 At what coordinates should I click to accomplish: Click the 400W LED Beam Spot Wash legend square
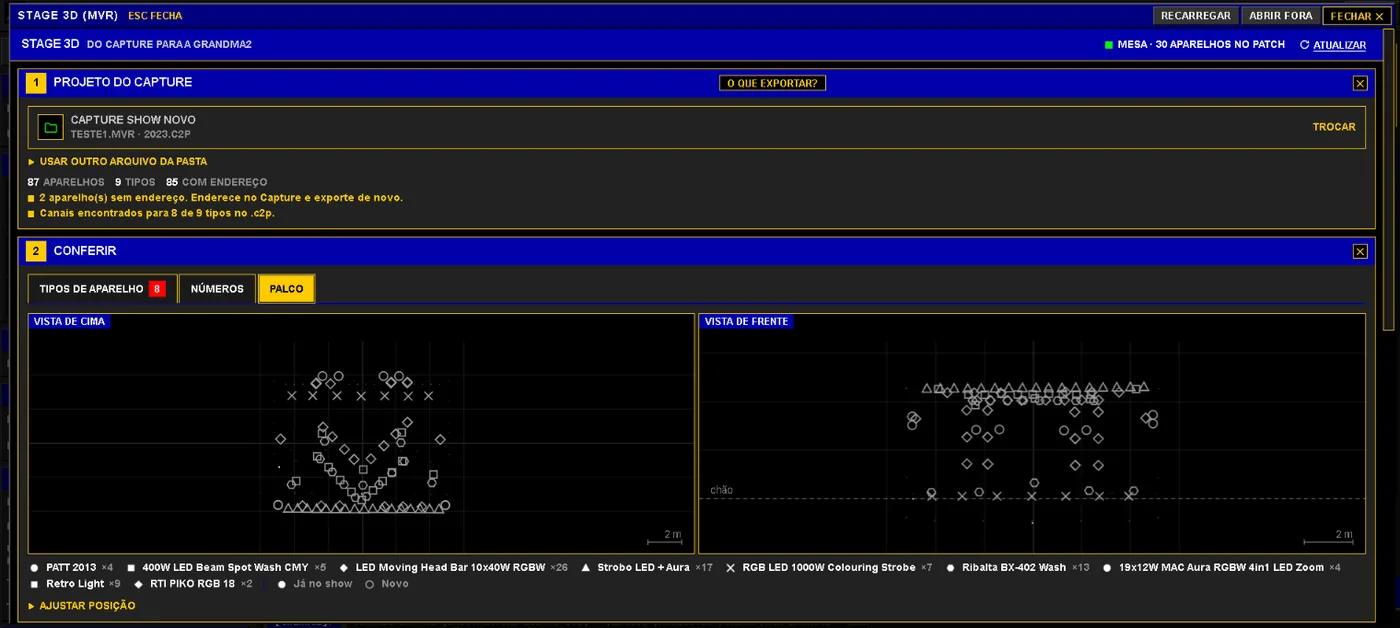(131, 568)
